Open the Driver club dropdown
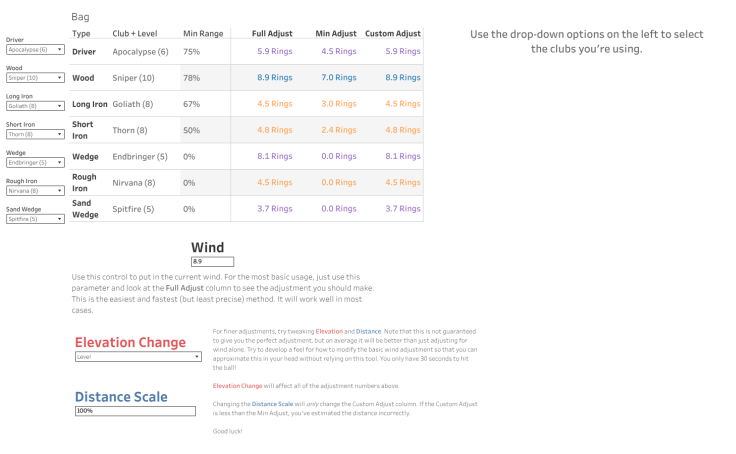Viewport: 736px width, 454px height. click(35, 49)
